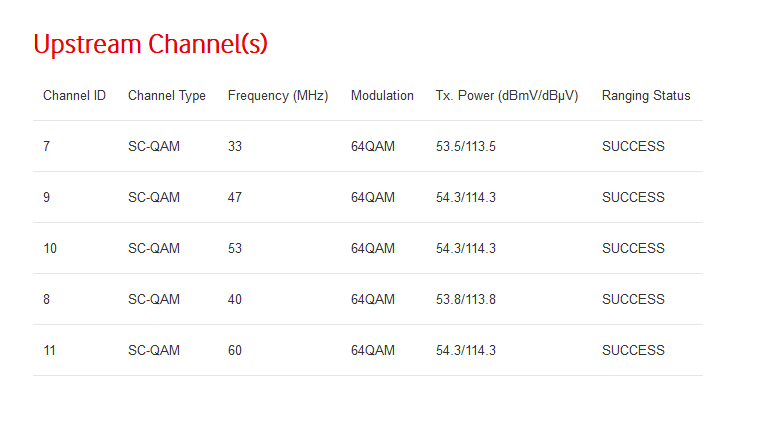The width and height of the screenshot is (758, 426).
Task: Click the frequency value 33
Action: (x=234, y=146)
